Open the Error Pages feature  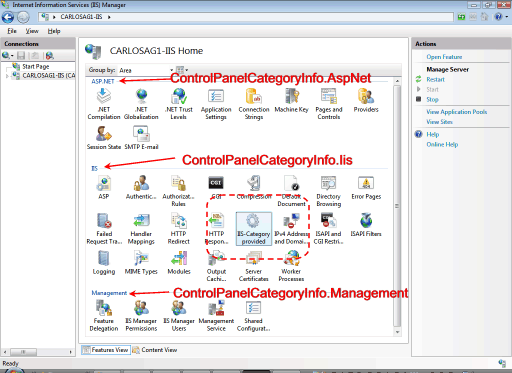coord(366,187)
